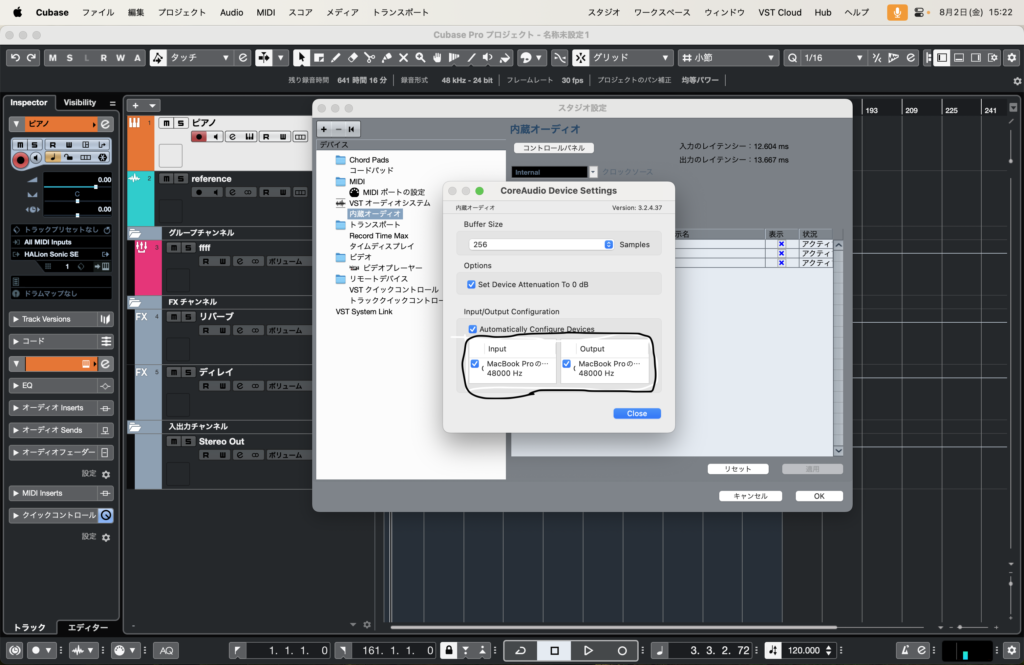Click the transport Record button
The height and width of the screenshot is (665, 1024).
pos(622,650)
